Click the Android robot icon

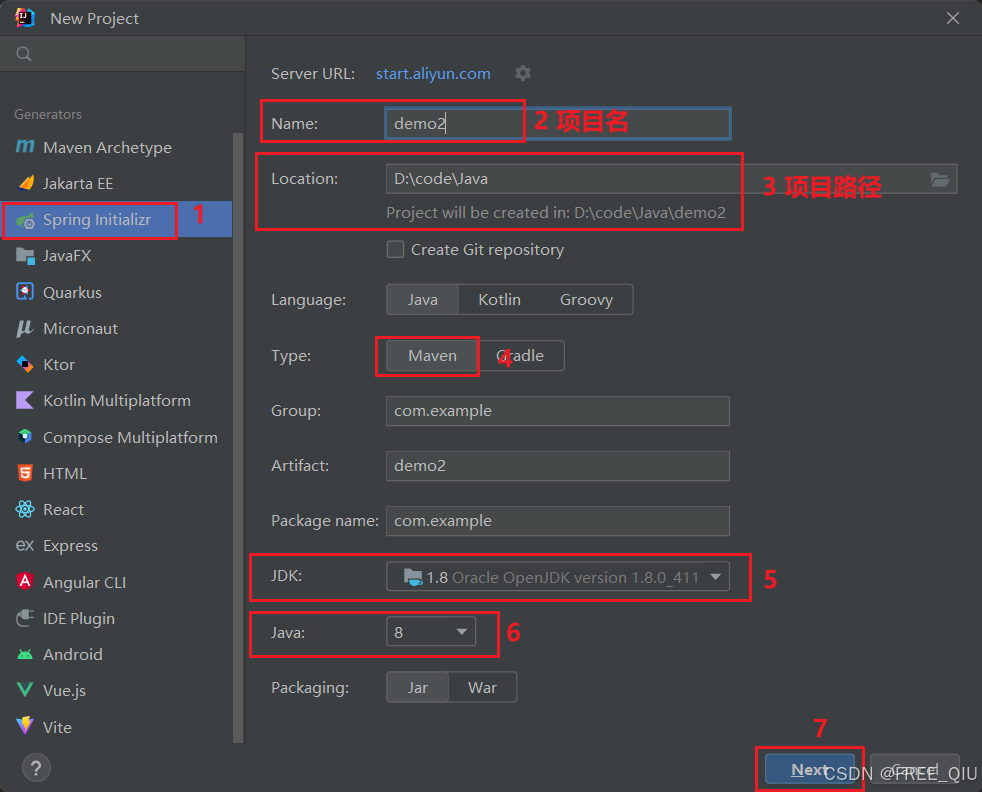pyautogui.click(x=25, y=654)
